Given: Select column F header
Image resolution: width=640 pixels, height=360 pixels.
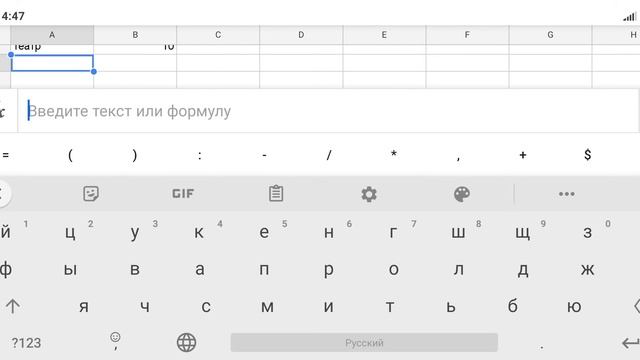Looking at the screenshot, I should coord(467,35).
